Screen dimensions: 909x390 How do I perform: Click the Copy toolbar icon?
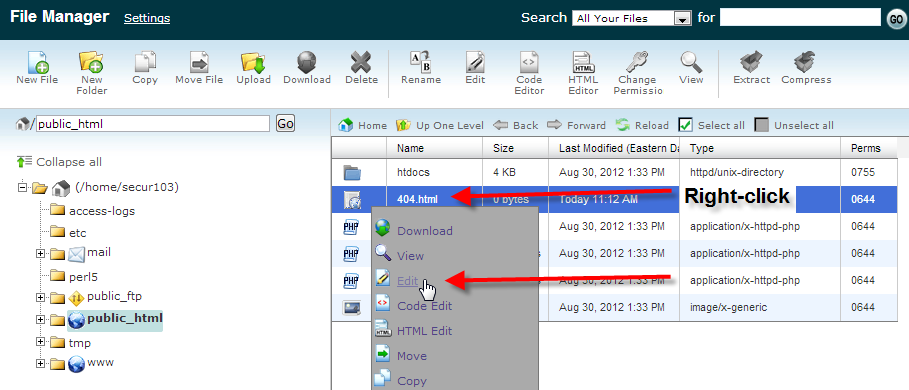[145, 61]
